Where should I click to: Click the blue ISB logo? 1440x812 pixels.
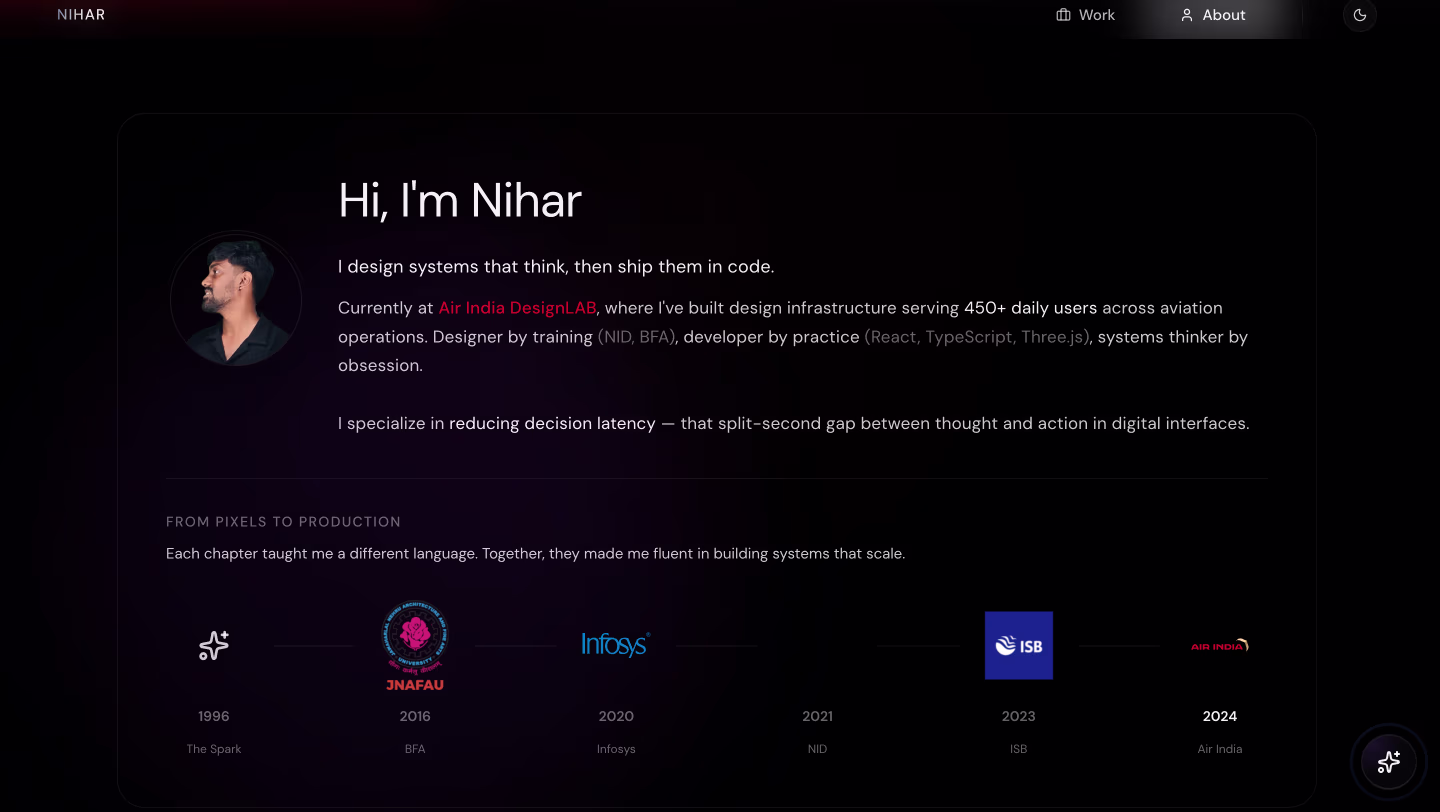click(x=1018, y=645)
